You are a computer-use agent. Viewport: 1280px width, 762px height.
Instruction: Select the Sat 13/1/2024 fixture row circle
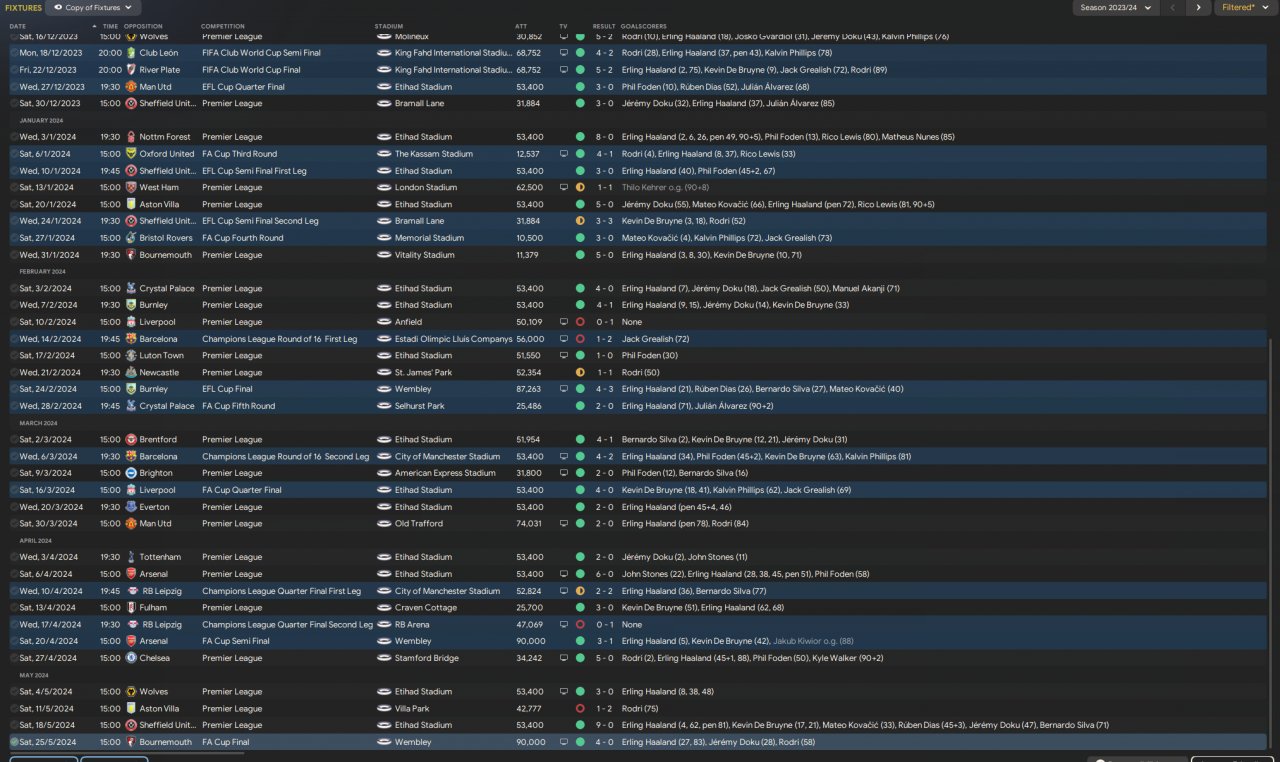point(14,187)
